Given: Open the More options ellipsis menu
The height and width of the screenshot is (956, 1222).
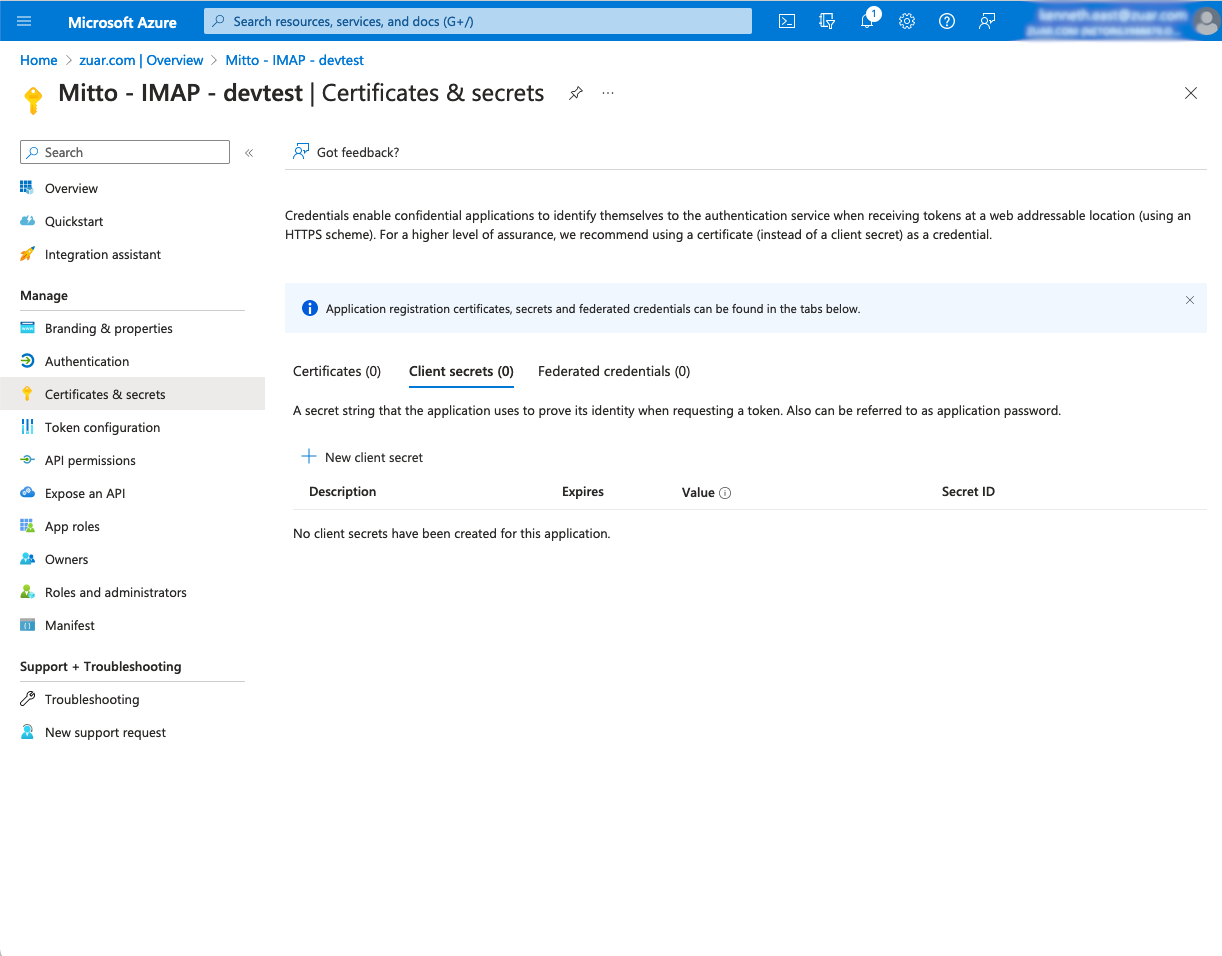Looking at the screenshot, I should click(x=608, y=93).
